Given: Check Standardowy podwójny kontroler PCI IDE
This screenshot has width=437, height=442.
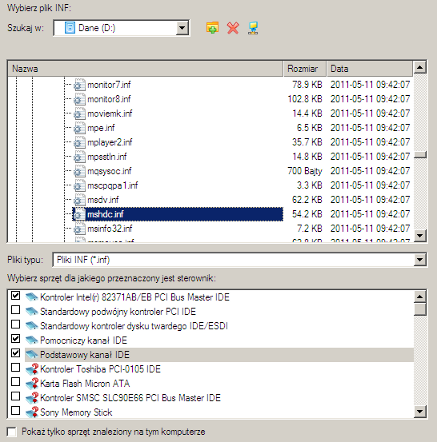Looking at the screenshot, I should (x=15, y=310).
